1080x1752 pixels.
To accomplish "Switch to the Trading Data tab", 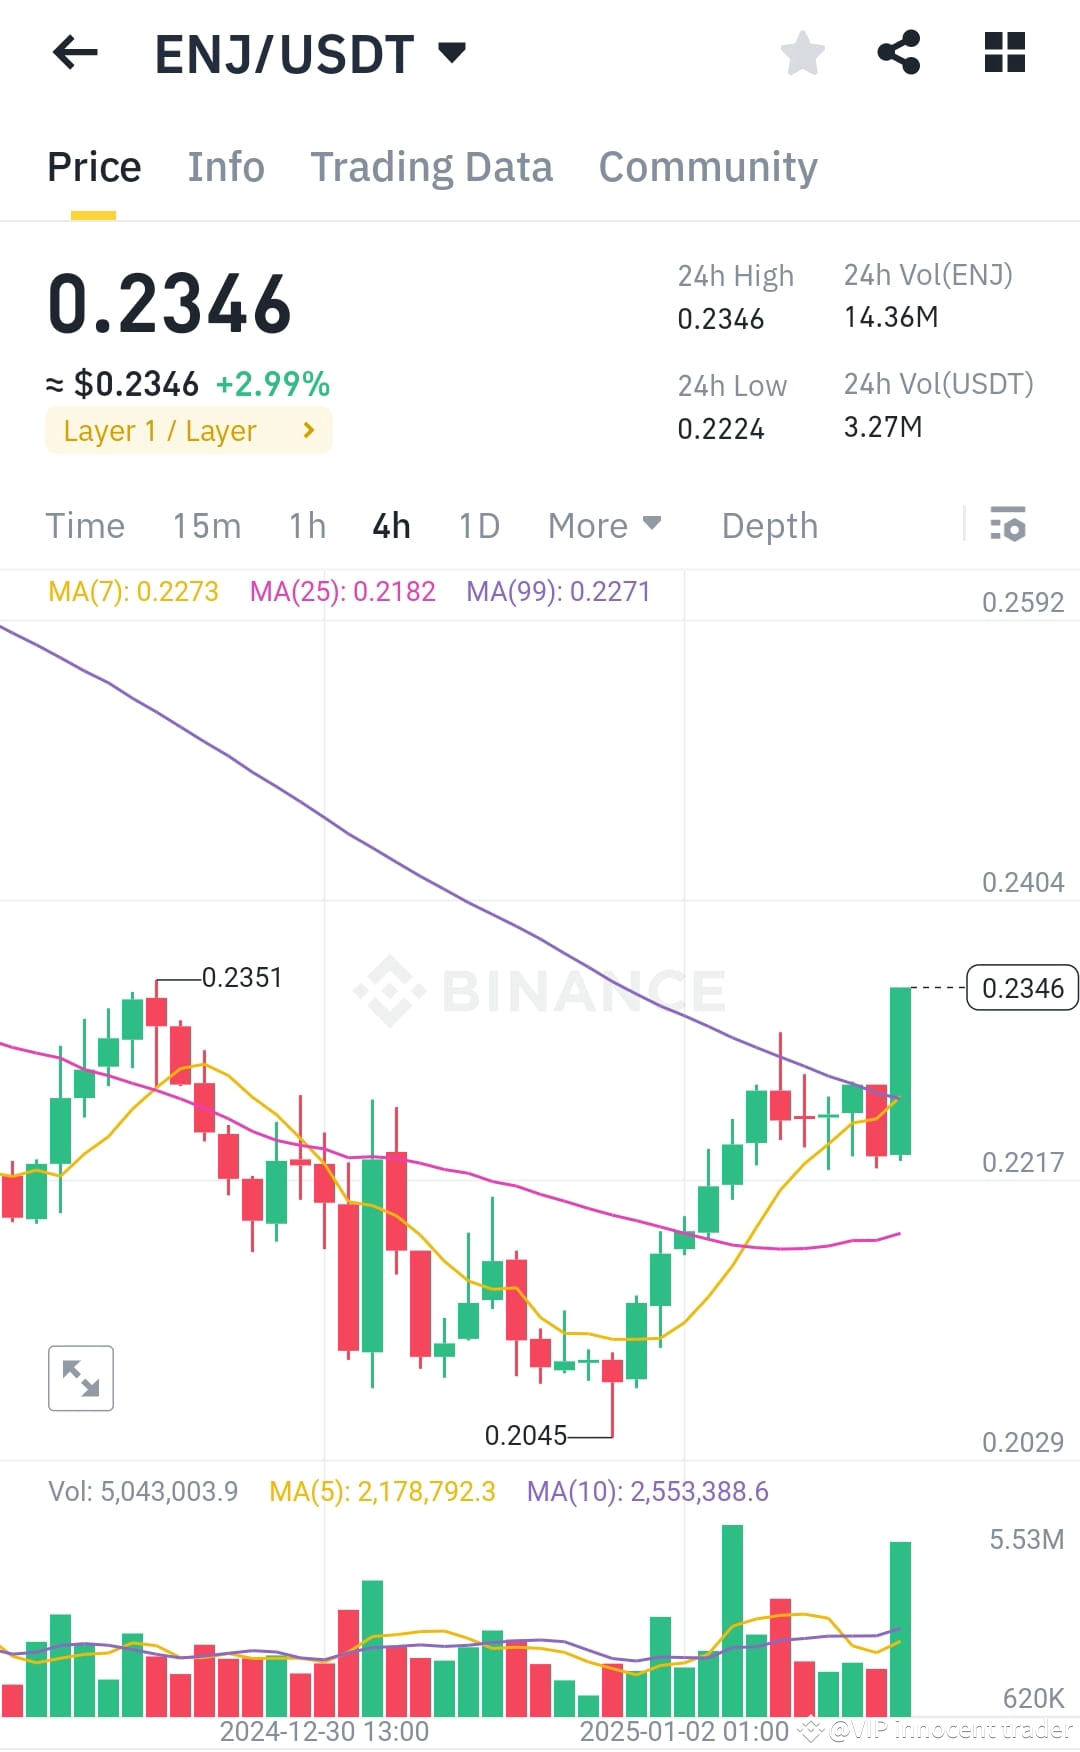I will click(432, 166).
